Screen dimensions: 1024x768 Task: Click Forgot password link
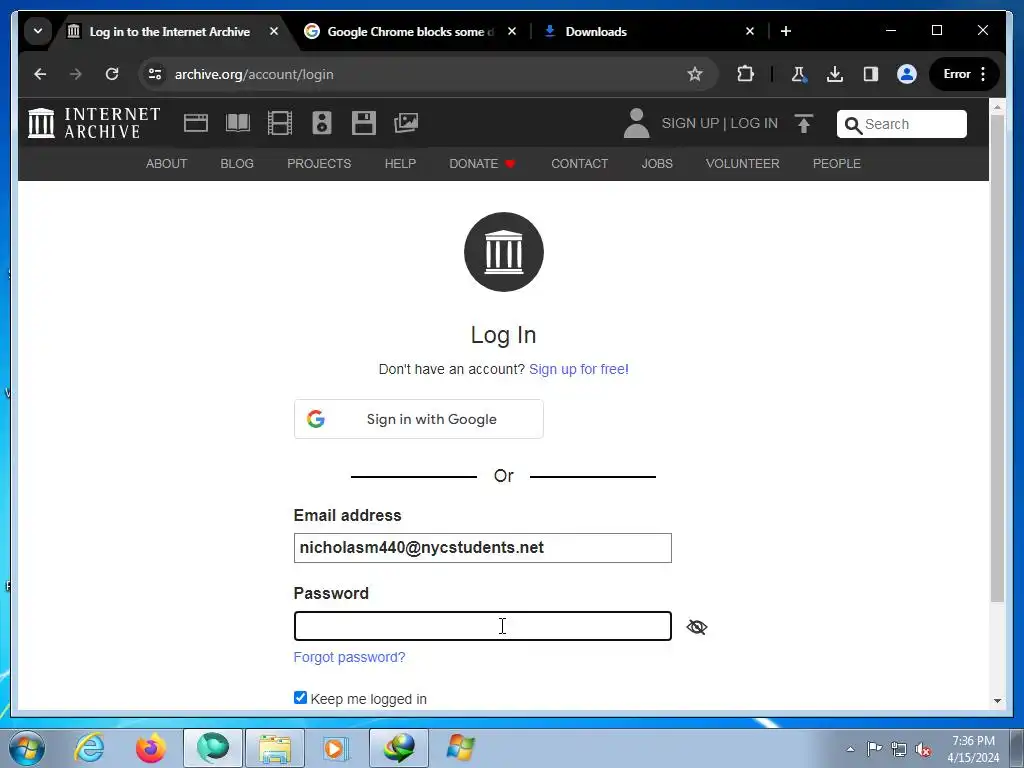click(349, 657)
